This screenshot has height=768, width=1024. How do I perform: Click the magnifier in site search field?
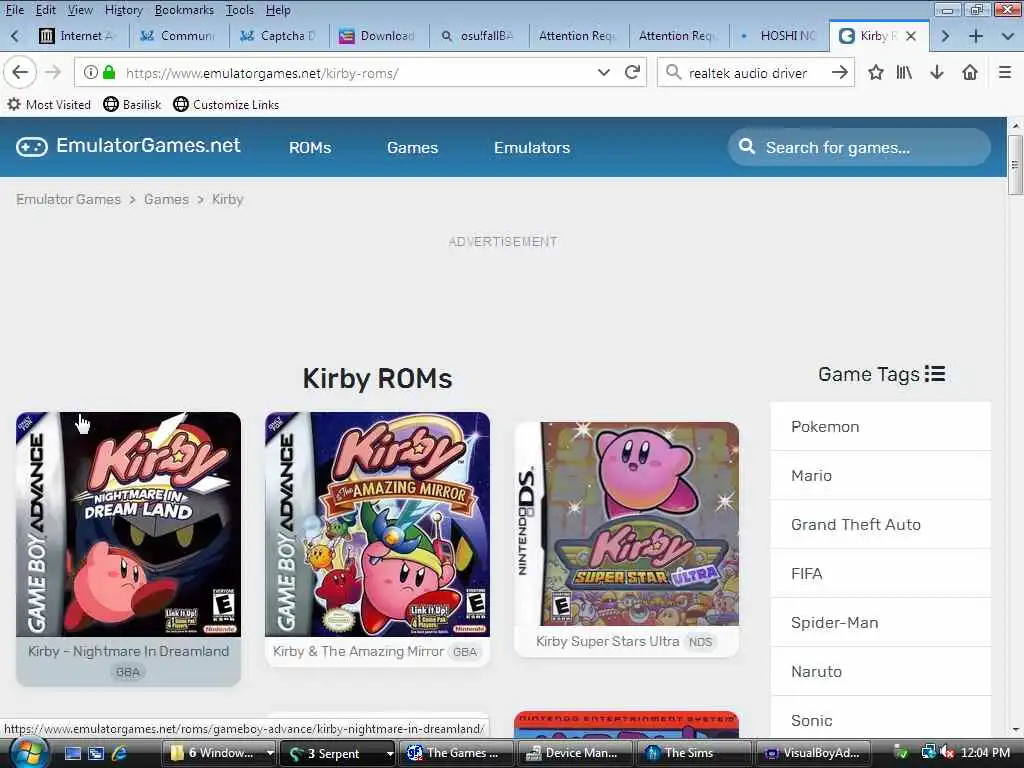(x=746, y=146)
